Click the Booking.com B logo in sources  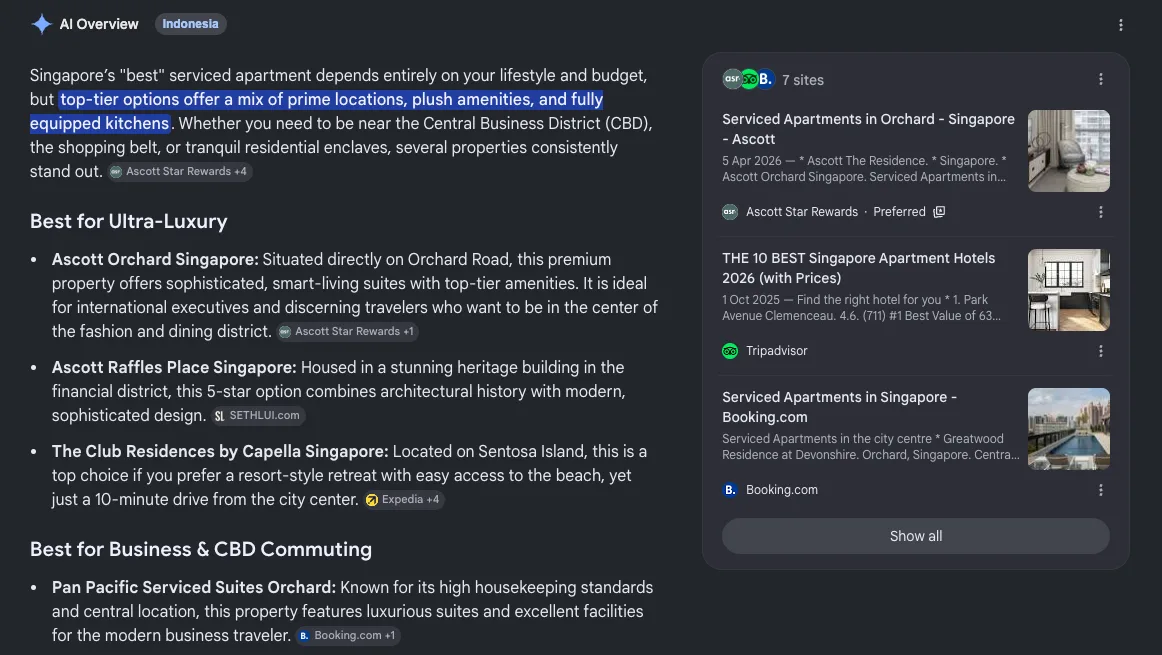(730, 490)
